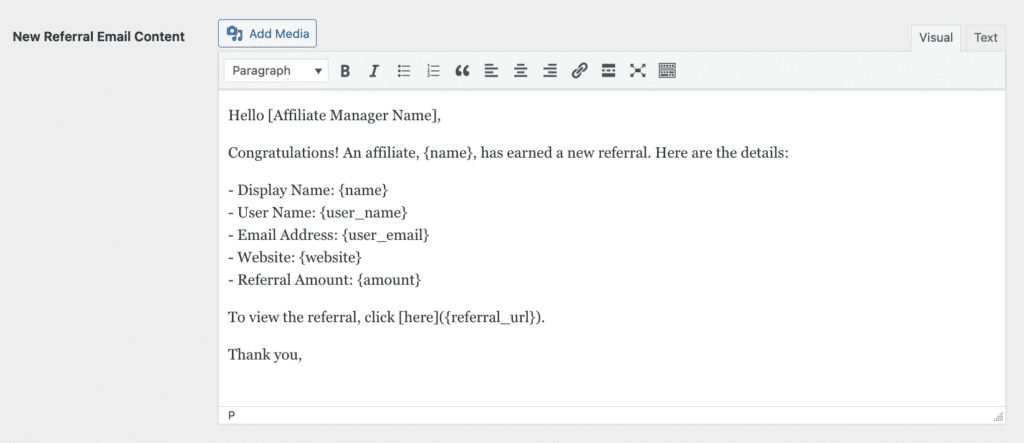Click the '- Website: {website}' line
The image size is (1024, 443).
tap(295, 257)
